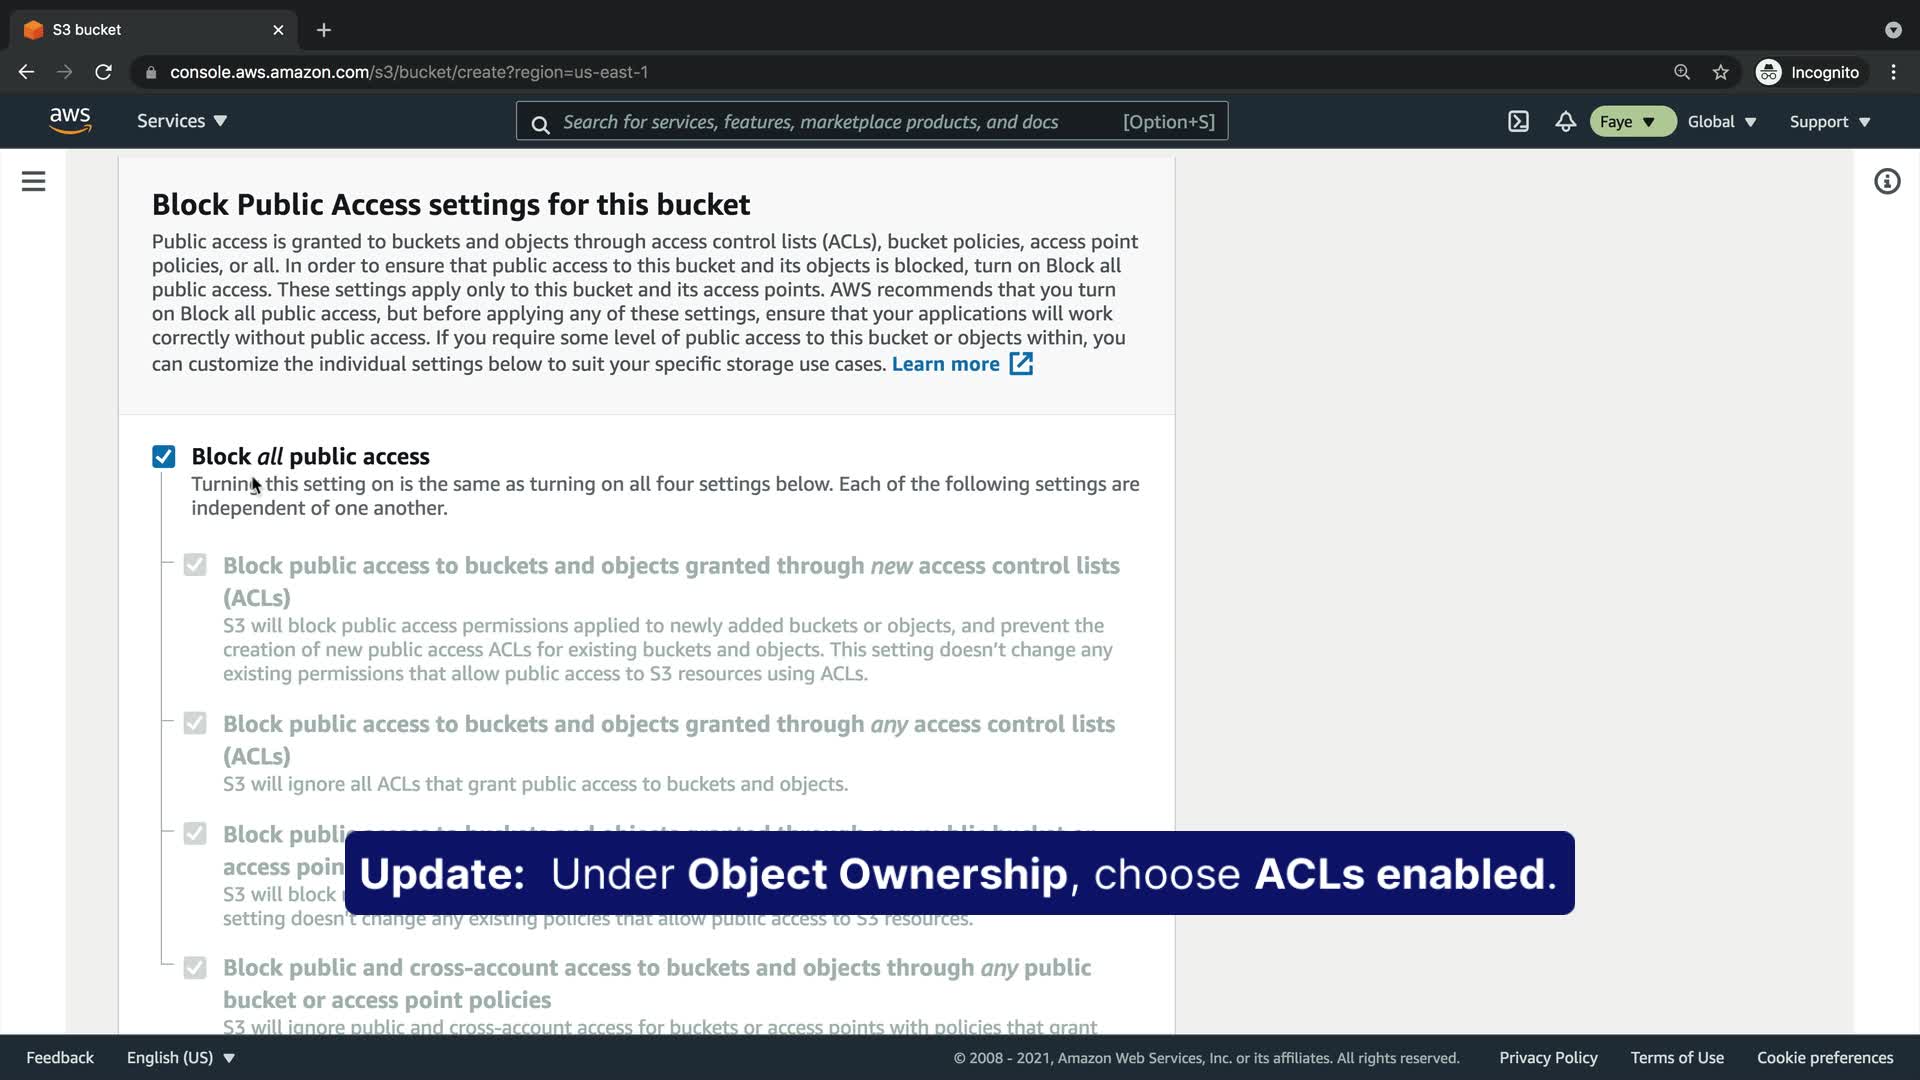Click the AWS logo home icon
The width and height of the screenshot is (1920, 1080).
pos(70,121)
